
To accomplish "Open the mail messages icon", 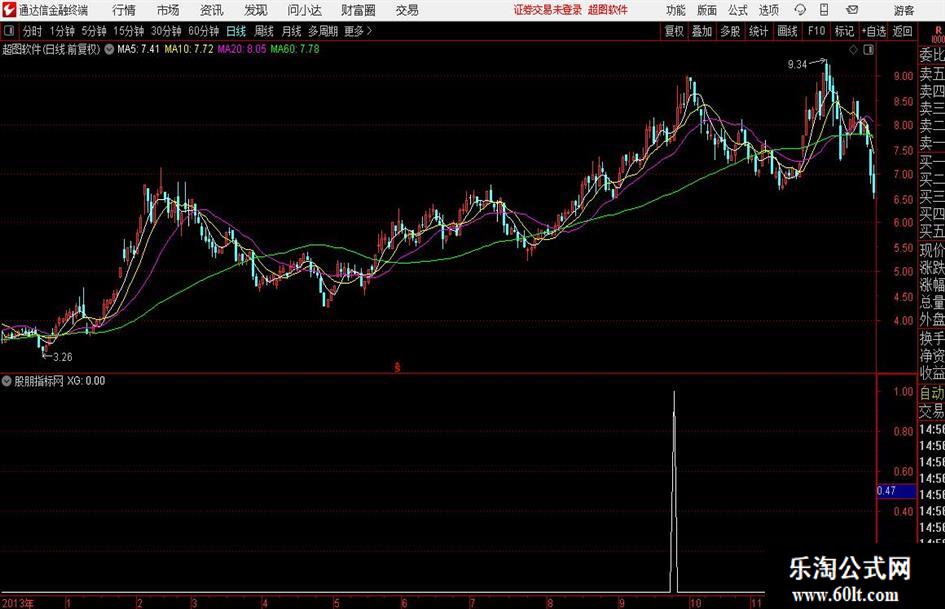I will tap(852, 10).
